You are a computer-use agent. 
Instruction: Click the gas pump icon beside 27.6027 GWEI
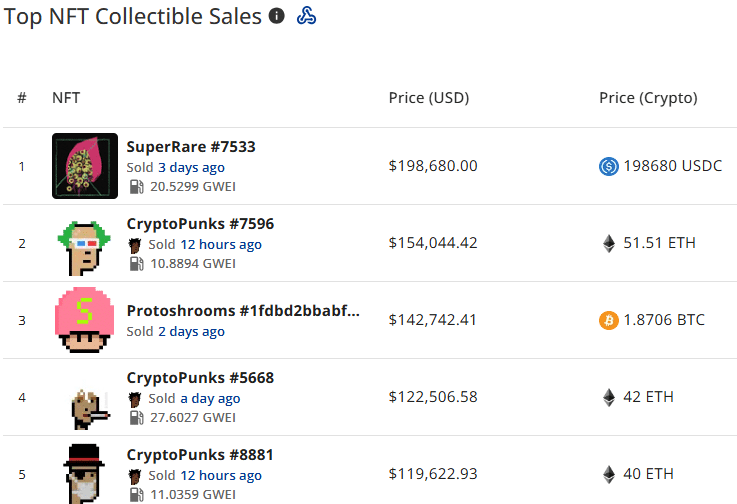tap(136, 418)
